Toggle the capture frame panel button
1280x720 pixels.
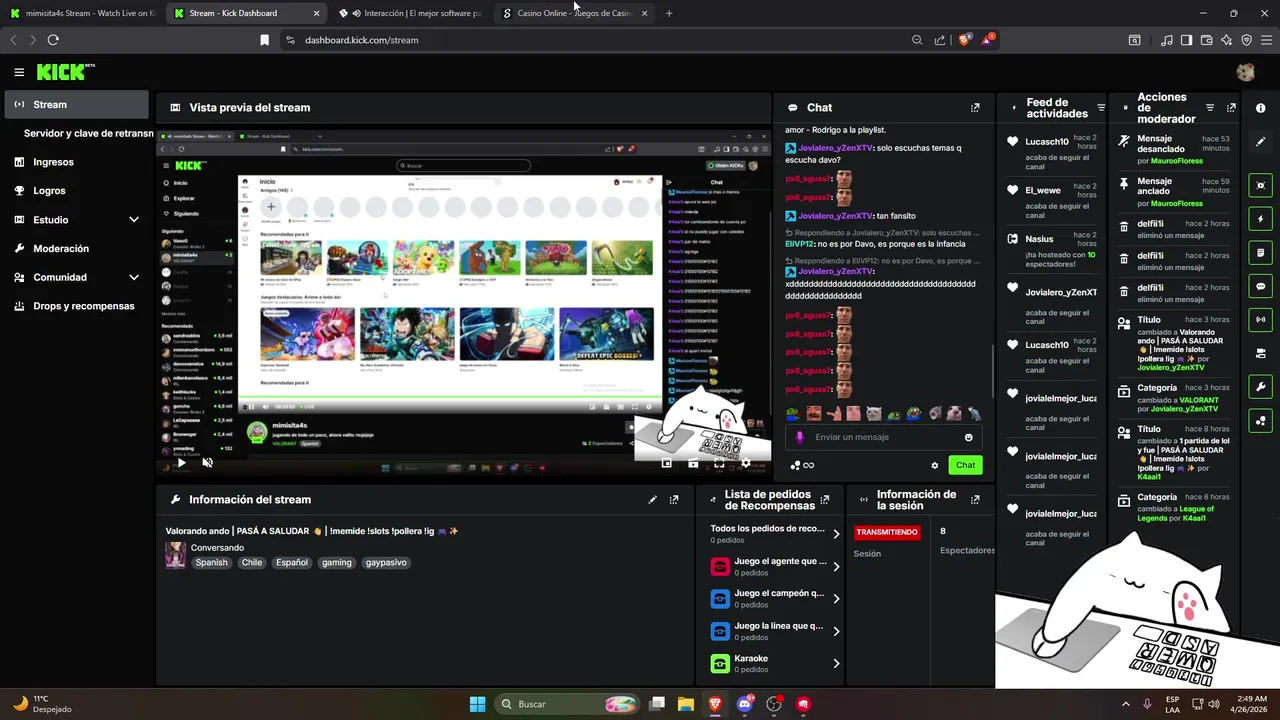coord(1260,185)
